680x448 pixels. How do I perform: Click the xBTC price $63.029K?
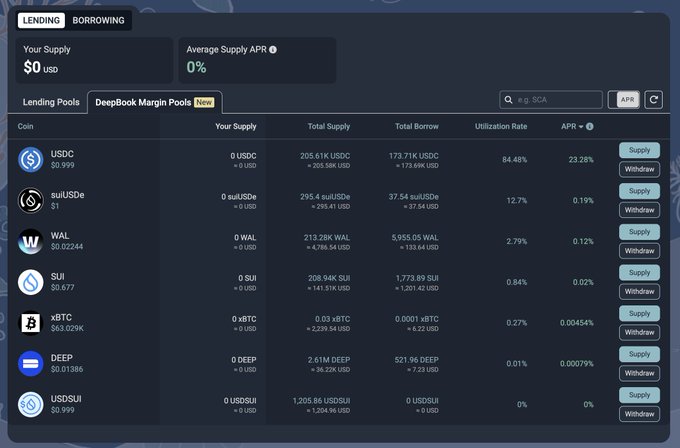(x=67, y=328)
